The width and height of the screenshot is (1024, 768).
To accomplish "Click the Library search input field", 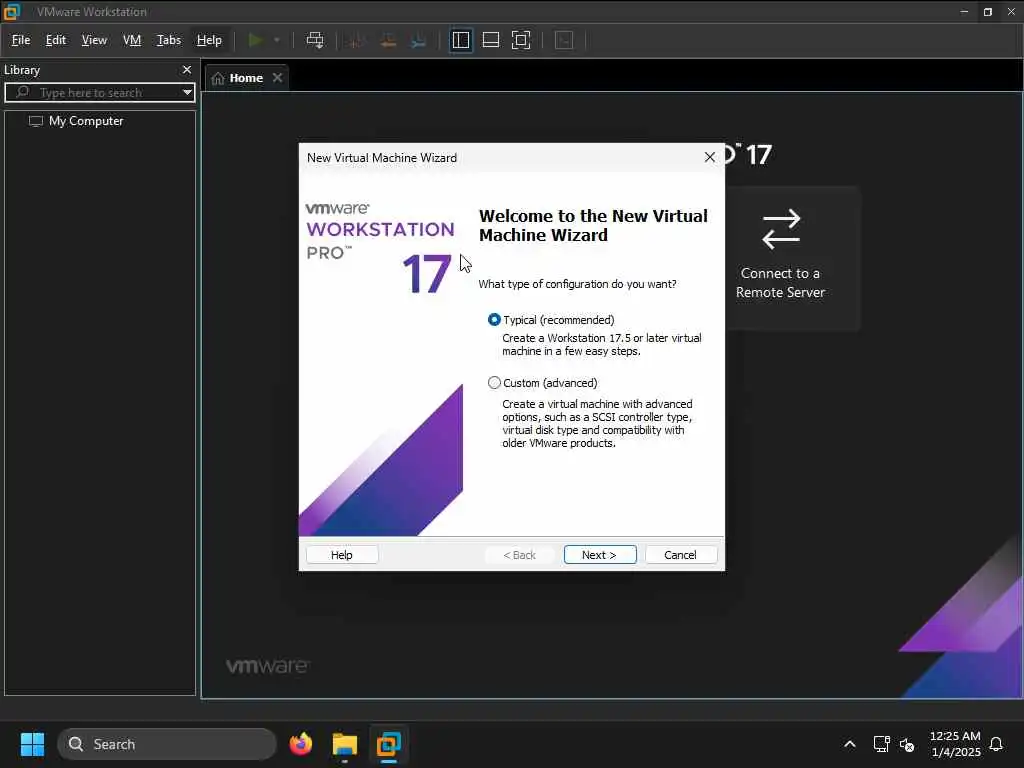I will coord(100,93).
